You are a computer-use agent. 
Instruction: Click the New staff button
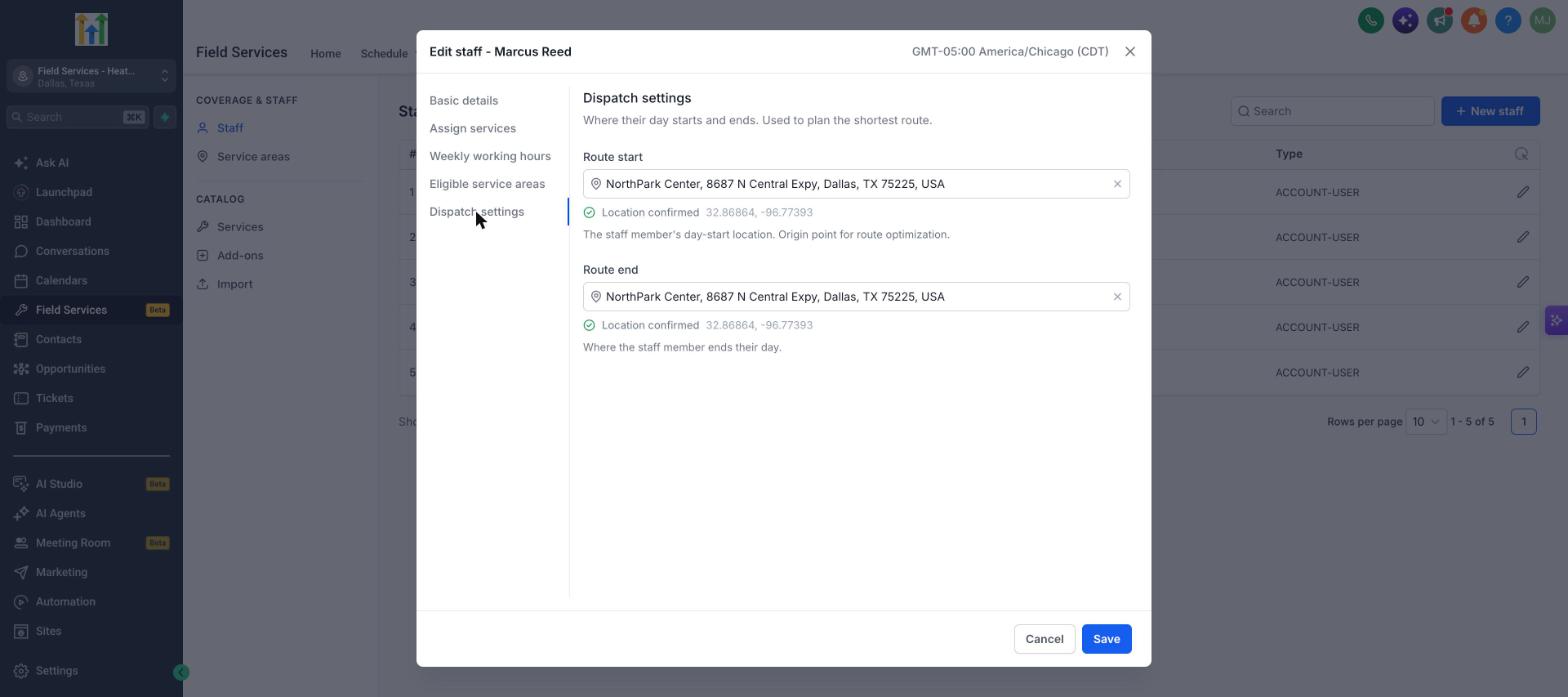pyautogui.click(x=1490, y=111)
